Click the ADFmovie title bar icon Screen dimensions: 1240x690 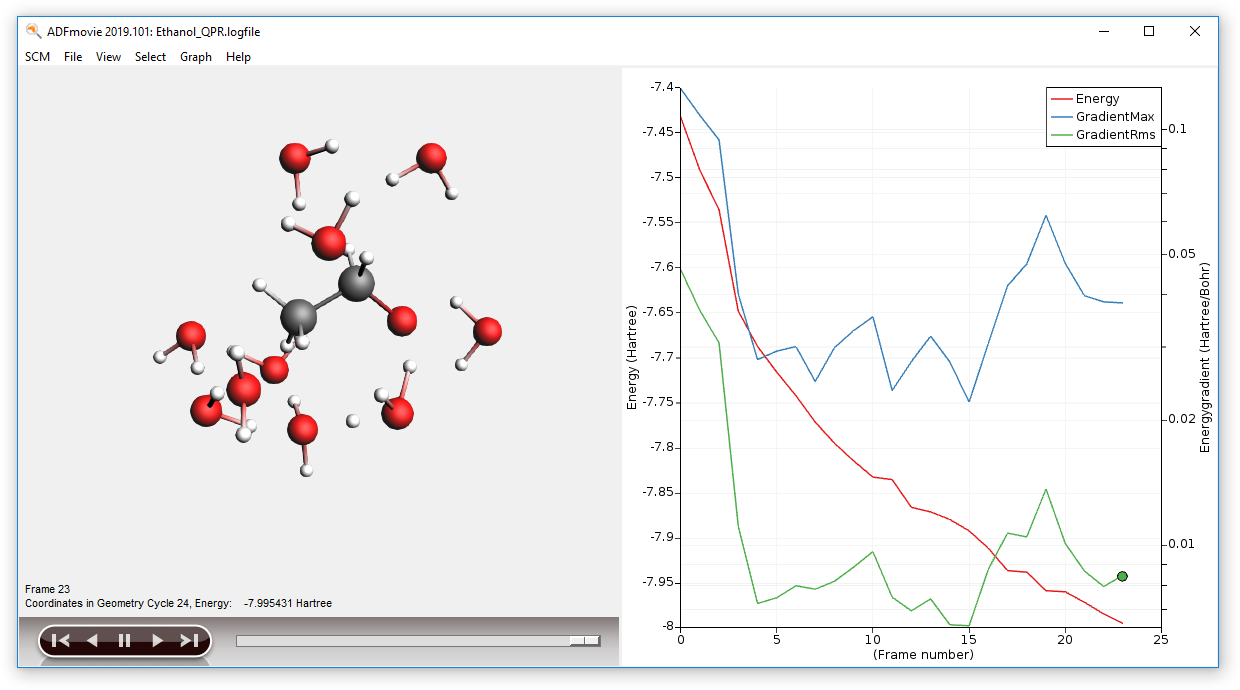pyautogui.click(x=33, y=31)
